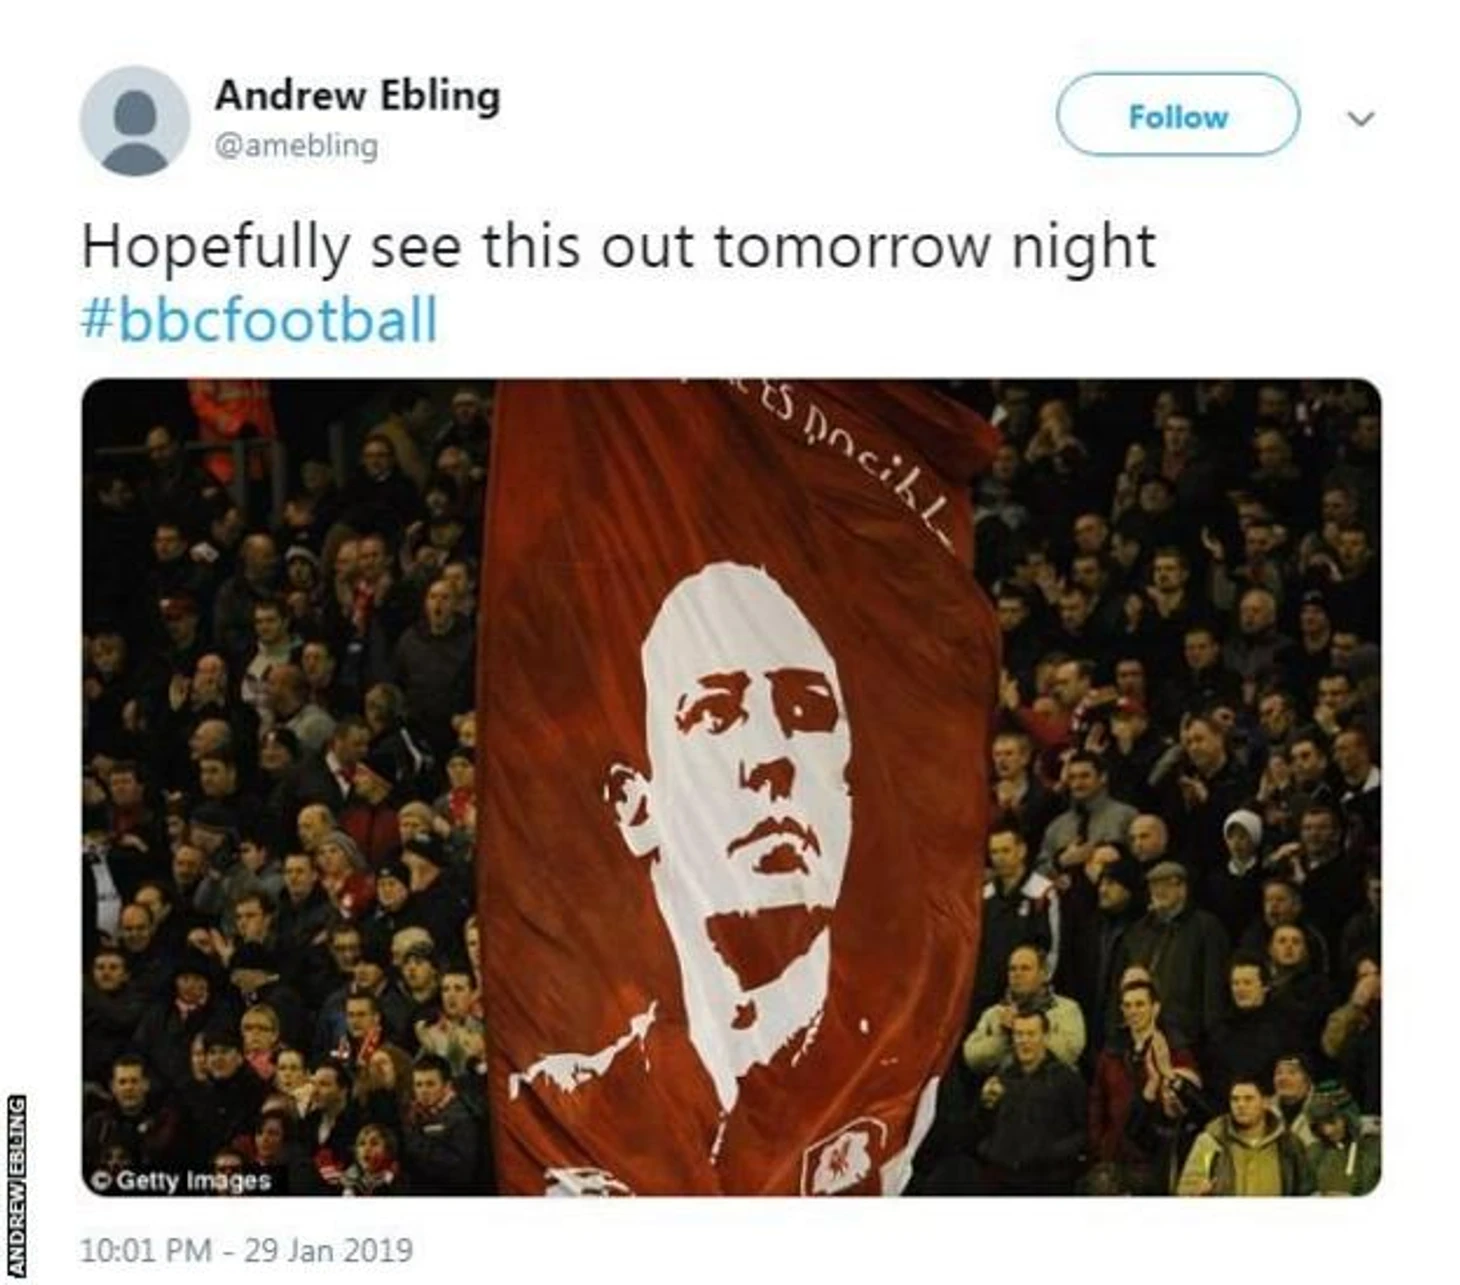Click the words 'tomorrow night' in the tweet
The image size is (1460, 1285).
pos(934,246)
